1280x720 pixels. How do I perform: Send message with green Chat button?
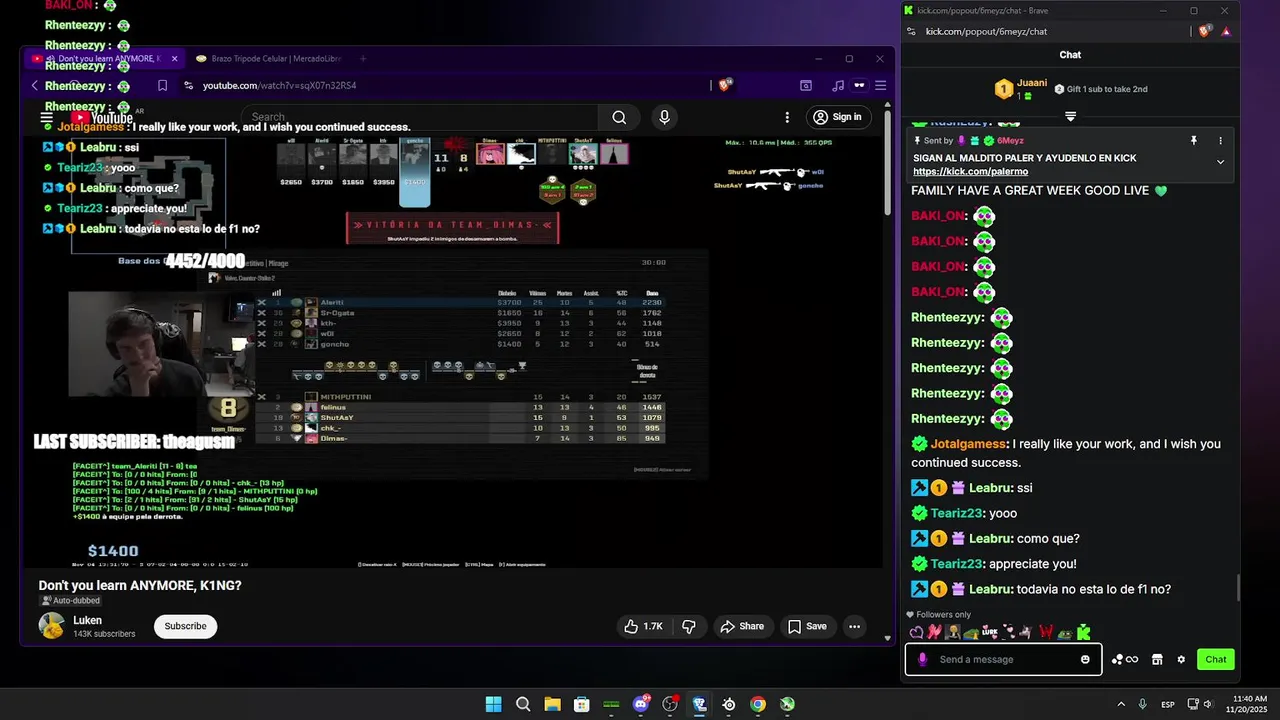1216,659
